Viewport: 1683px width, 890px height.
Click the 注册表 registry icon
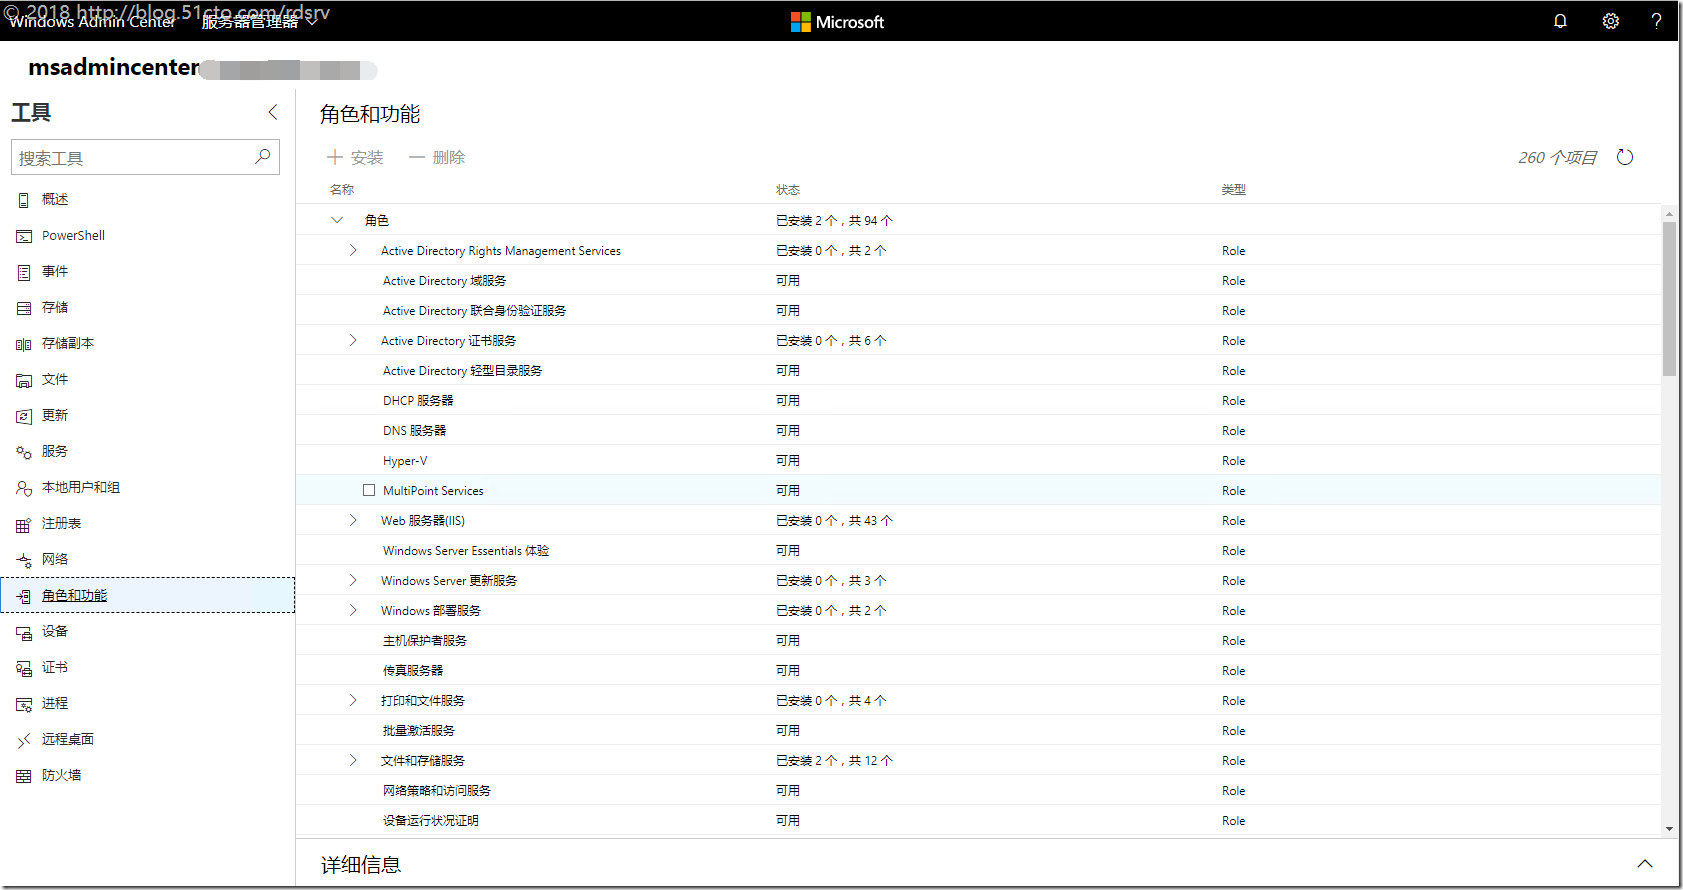[x=24, y=524]
